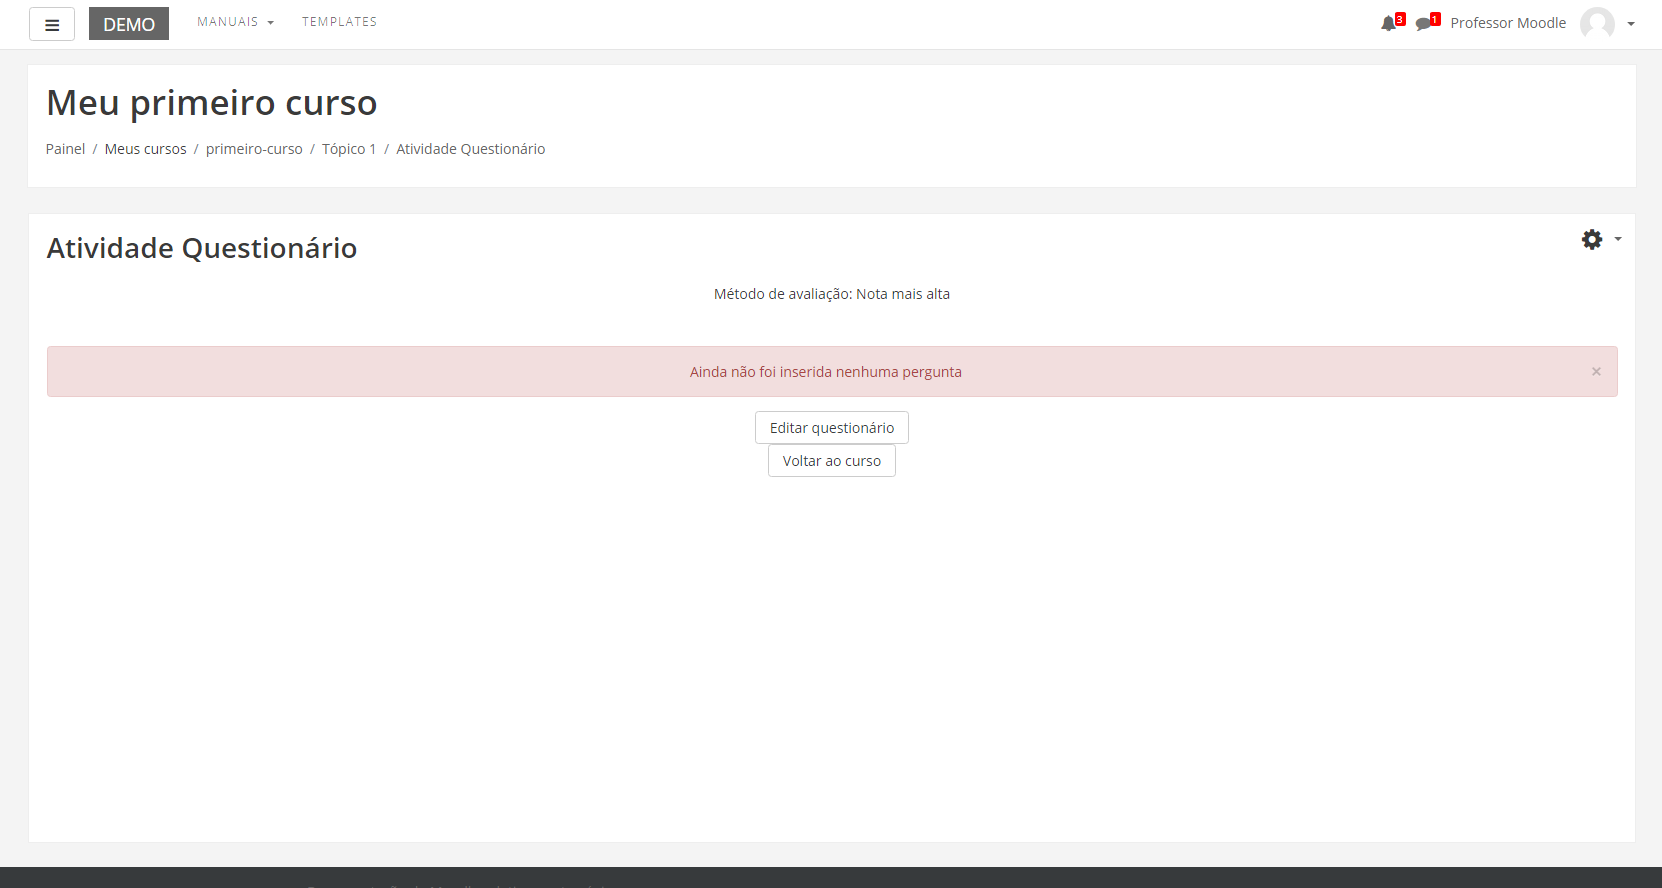Expand the user menu caret
Image resolution: width=1662 pixels, height=888 pixels.
tap(1631, 24)
